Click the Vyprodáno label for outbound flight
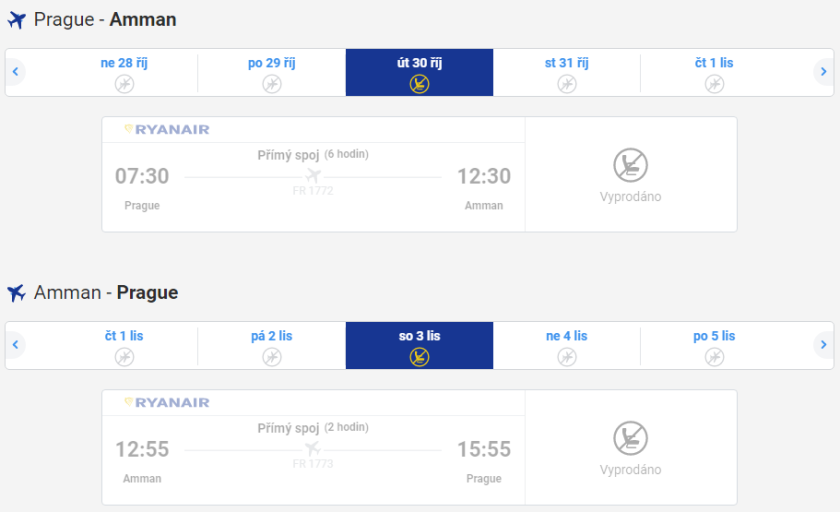 [x=630, y=197]
